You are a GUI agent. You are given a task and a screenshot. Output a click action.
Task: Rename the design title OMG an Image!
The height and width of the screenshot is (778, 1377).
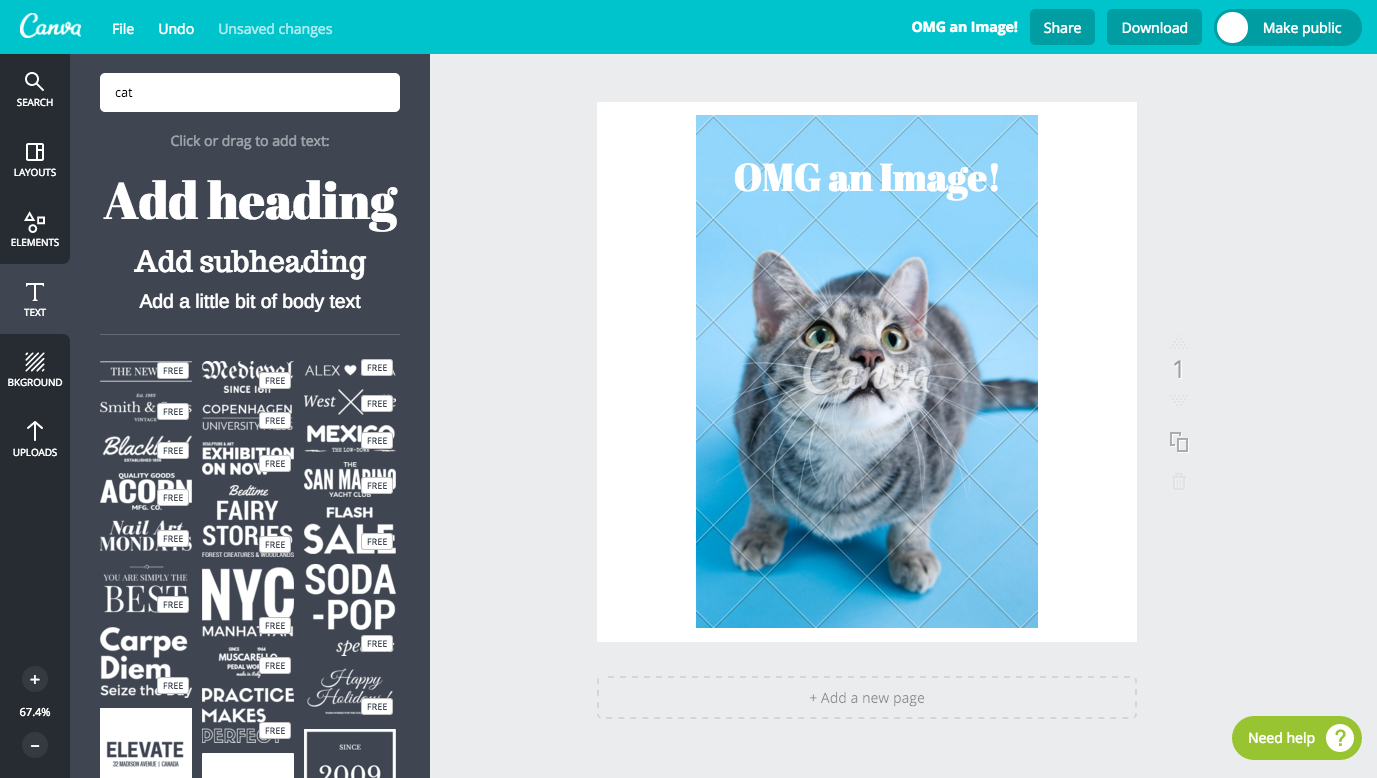tap(964, 27)
